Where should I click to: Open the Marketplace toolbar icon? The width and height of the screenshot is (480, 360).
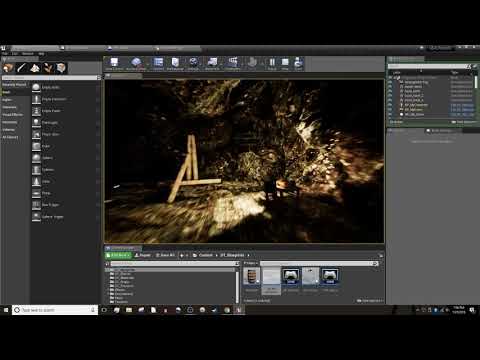click(x=175, y=63)
